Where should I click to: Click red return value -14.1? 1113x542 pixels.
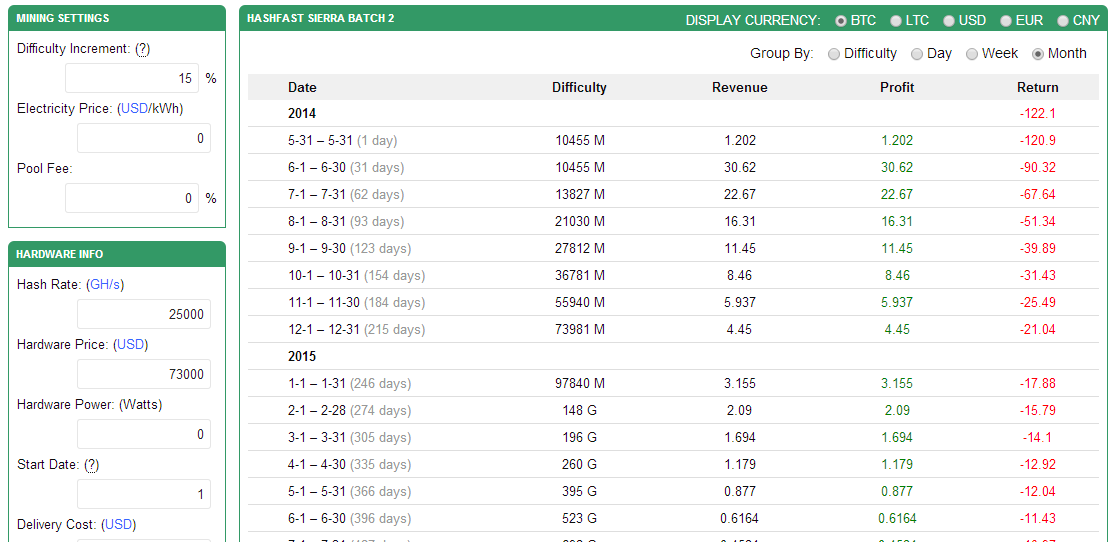1038,437
